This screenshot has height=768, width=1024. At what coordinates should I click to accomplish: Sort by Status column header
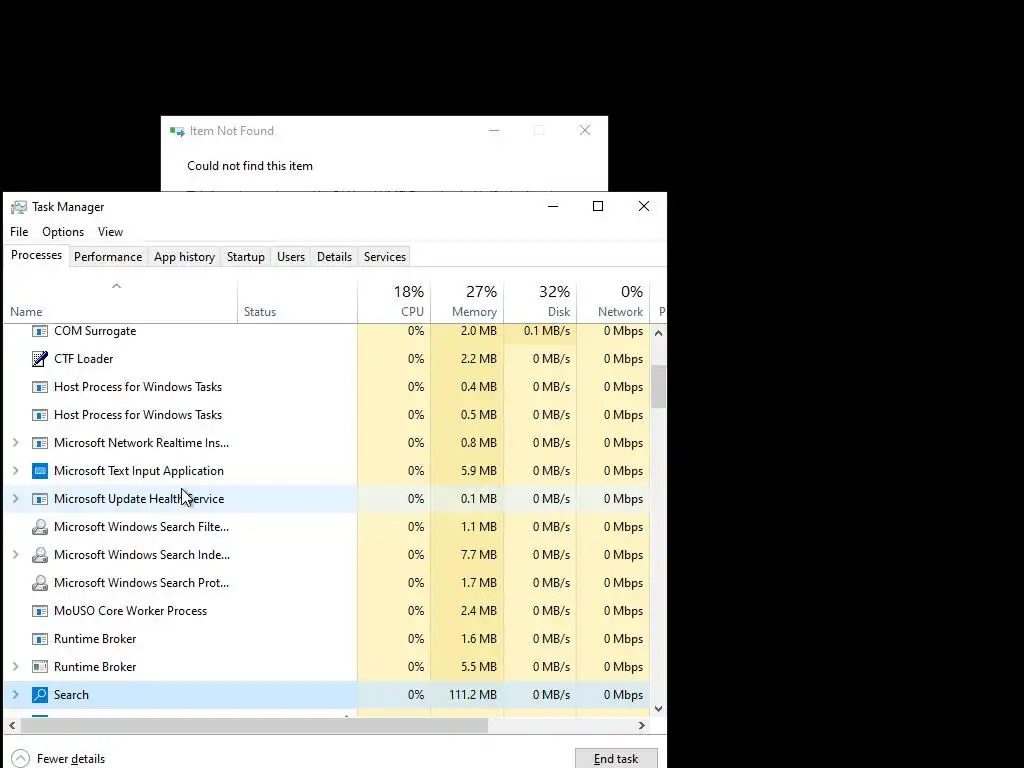pos(297,301)
